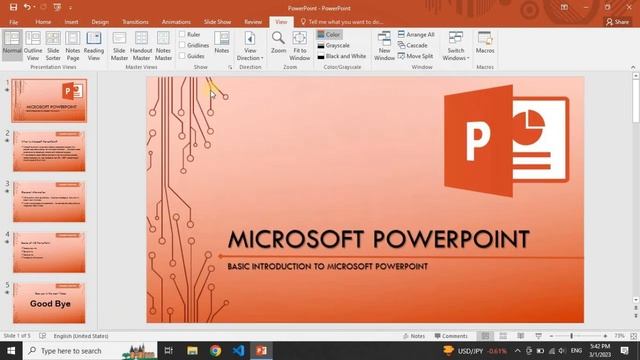The width and height of the screenshot is (640, 360).
Task: Enable the Gridlines checkbox
Action: point(182,45)
